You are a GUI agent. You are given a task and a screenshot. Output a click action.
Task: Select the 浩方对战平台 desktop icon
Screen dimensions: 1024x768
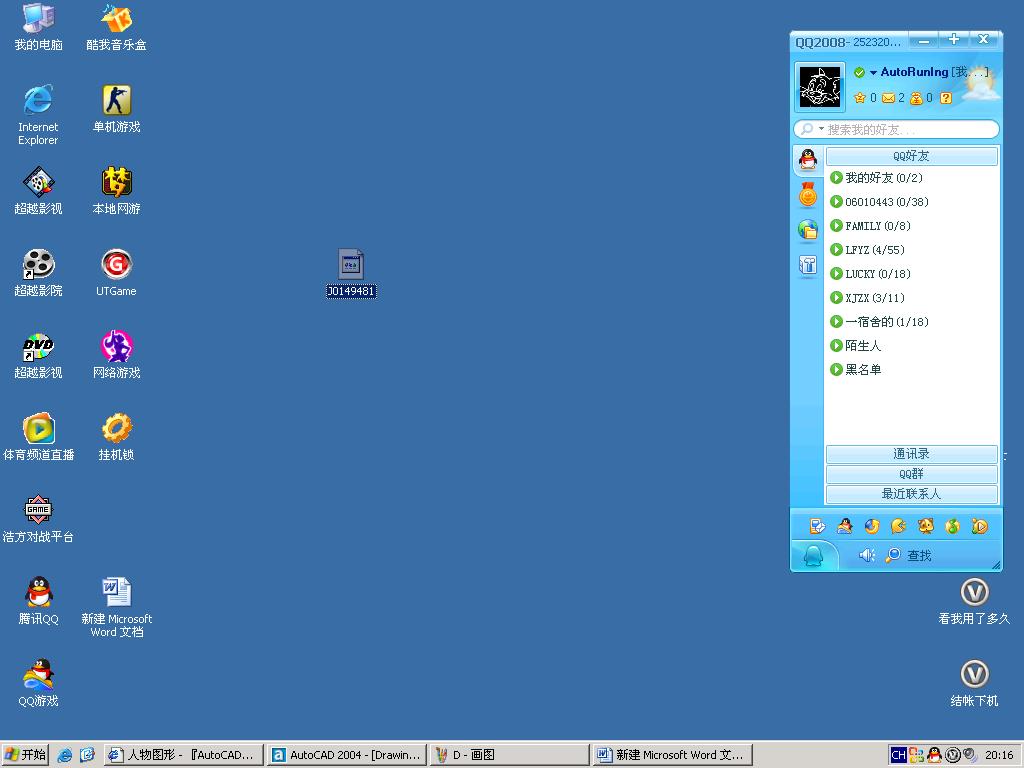38,519
